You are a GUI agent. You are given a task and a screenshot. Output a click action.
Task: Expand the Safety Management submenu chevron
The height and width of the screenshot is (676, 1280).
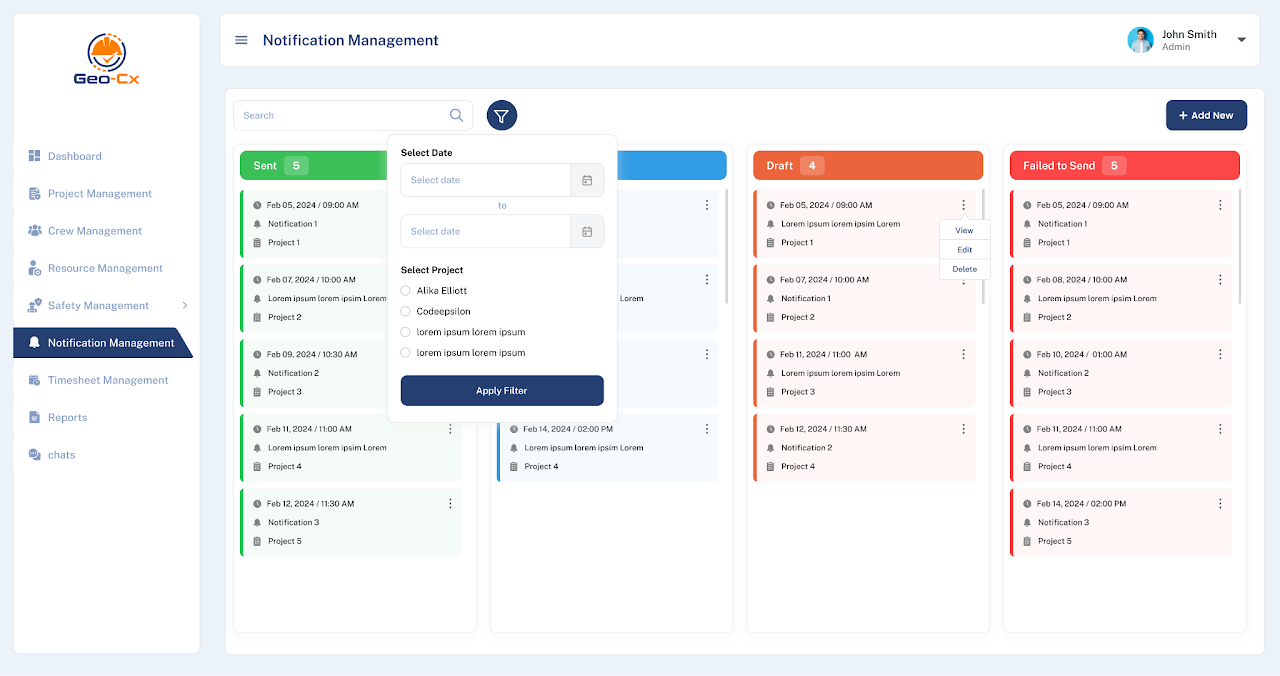[x=184, y=306]
